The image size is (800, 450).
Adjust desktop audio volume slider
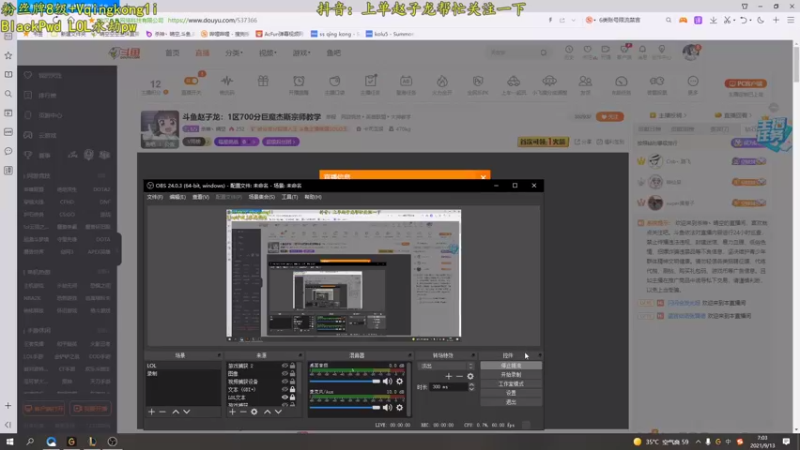pos(344,381)
